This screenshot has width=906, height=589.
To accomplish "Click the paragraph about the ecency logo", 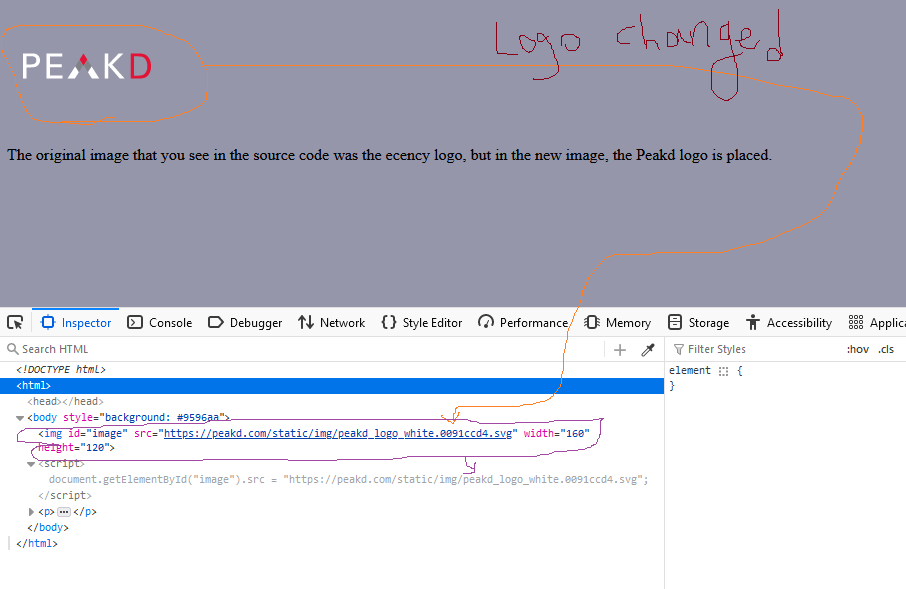I will 389,155.
